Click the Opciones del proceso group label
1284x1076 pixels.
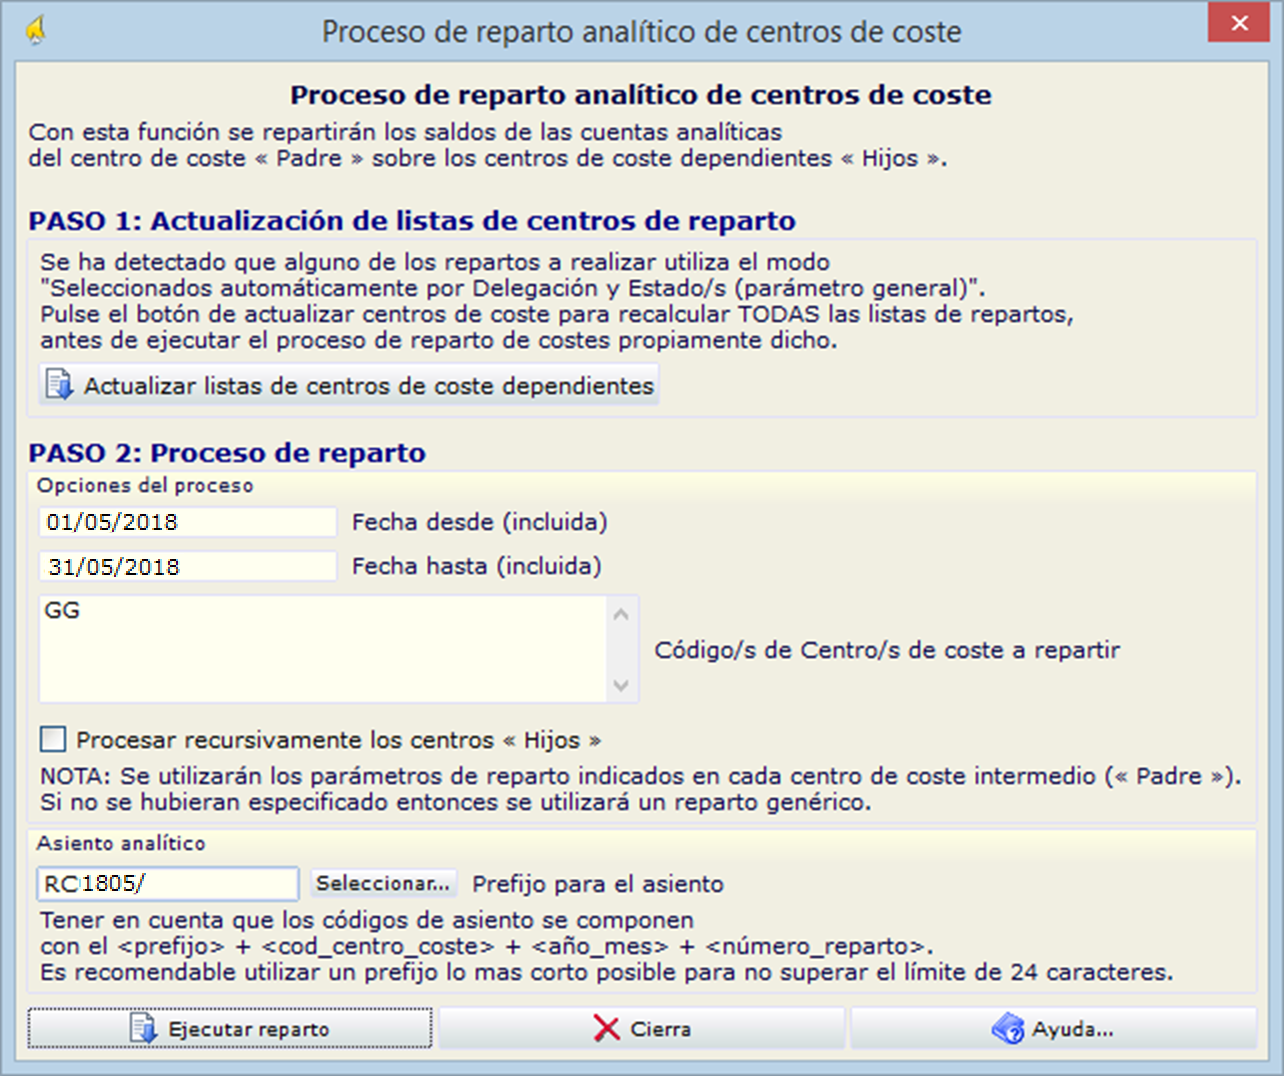pos(145,486)
